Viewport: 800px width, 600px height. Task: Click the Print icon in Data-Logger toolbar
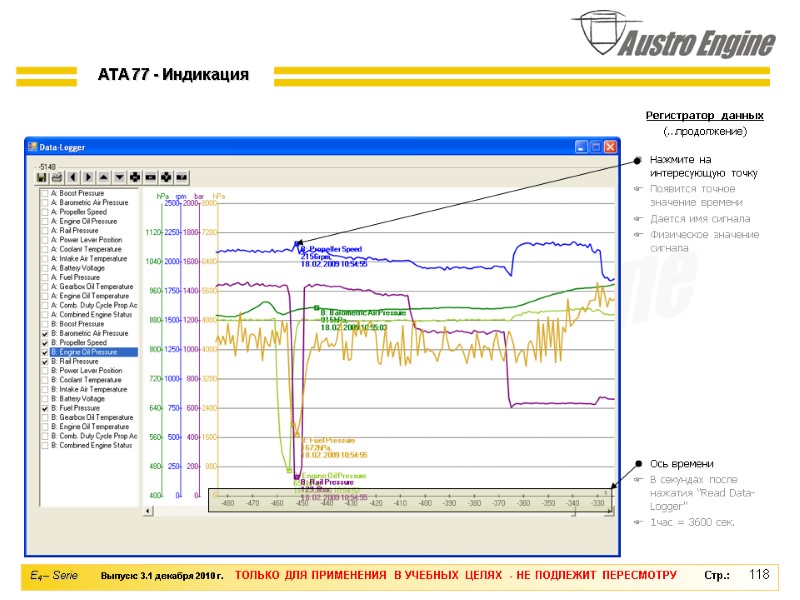click(57, 178)
